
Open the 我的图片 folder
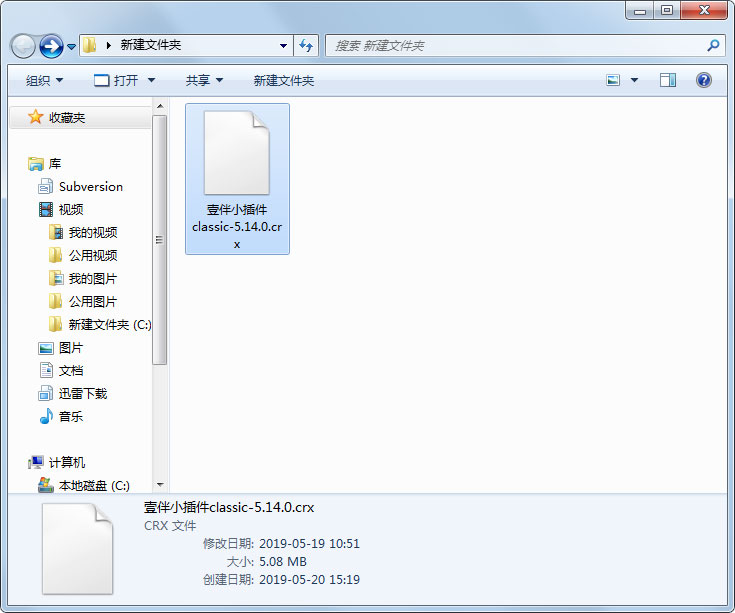click(93, 278)
